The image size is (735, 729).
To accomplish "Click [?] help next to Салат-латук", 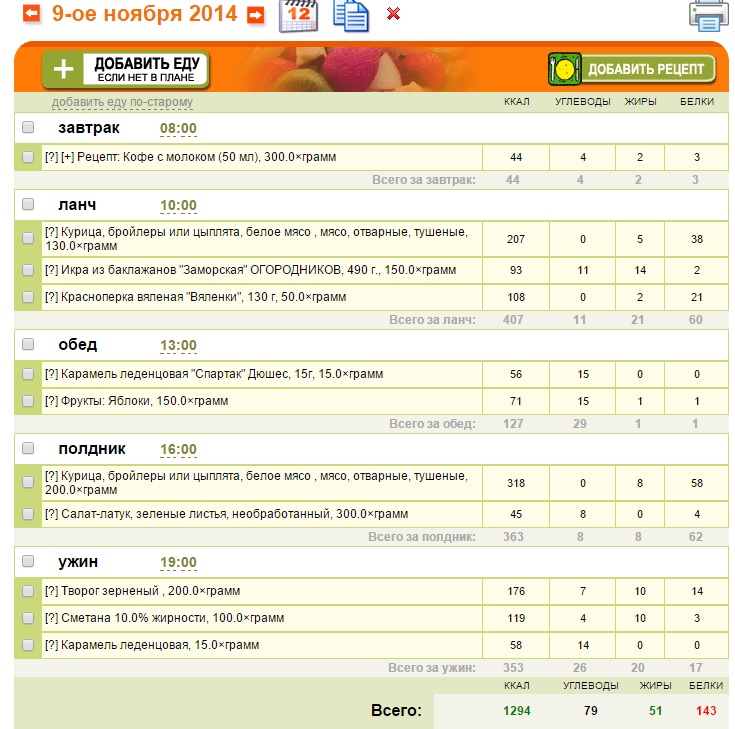I will (52, 514).
